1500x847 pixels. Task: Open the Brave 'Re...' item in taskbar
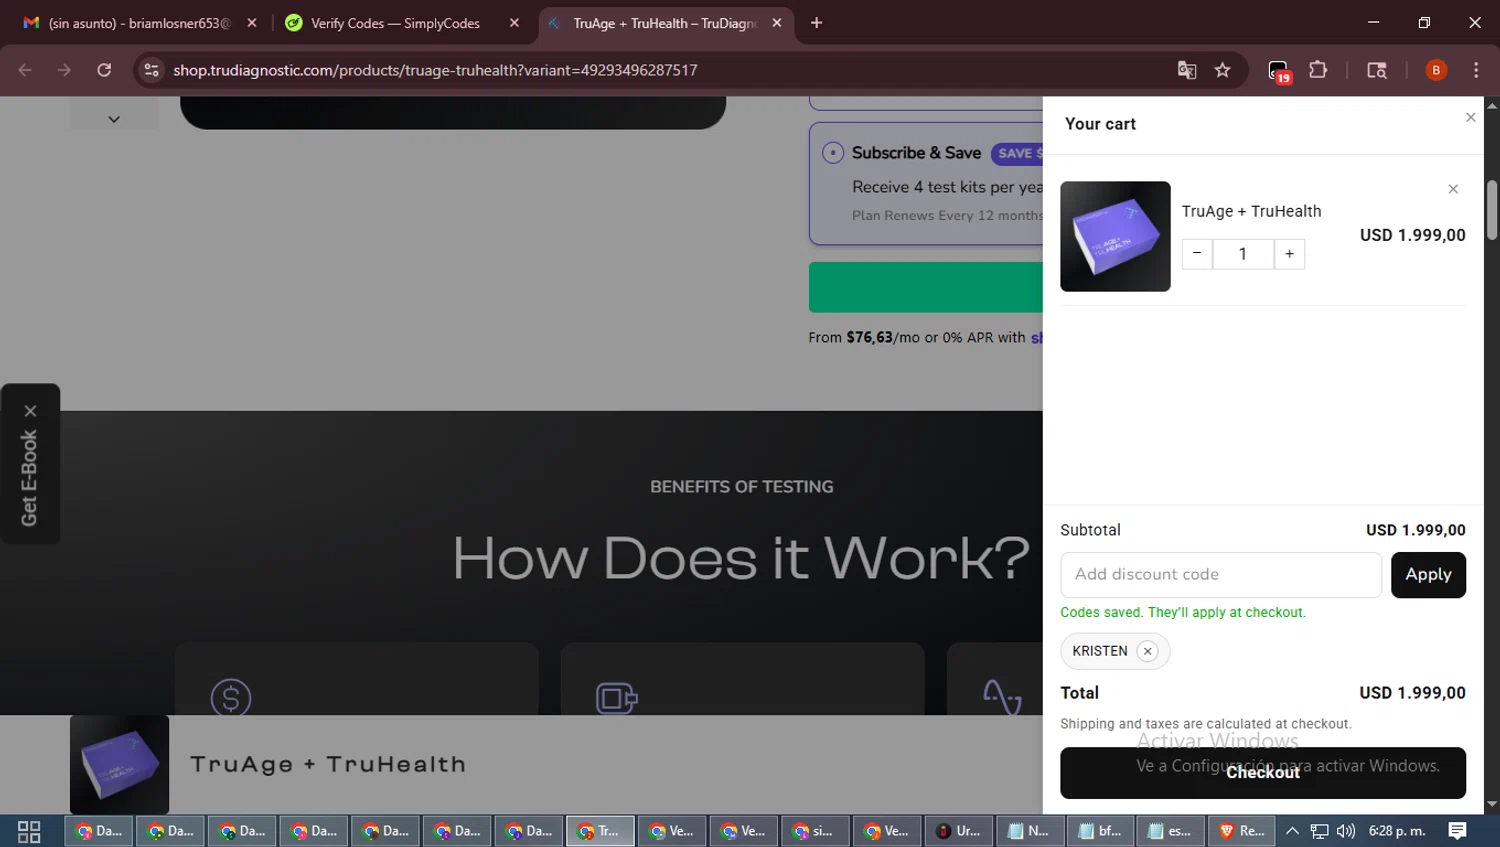[x=1242, y=831]
